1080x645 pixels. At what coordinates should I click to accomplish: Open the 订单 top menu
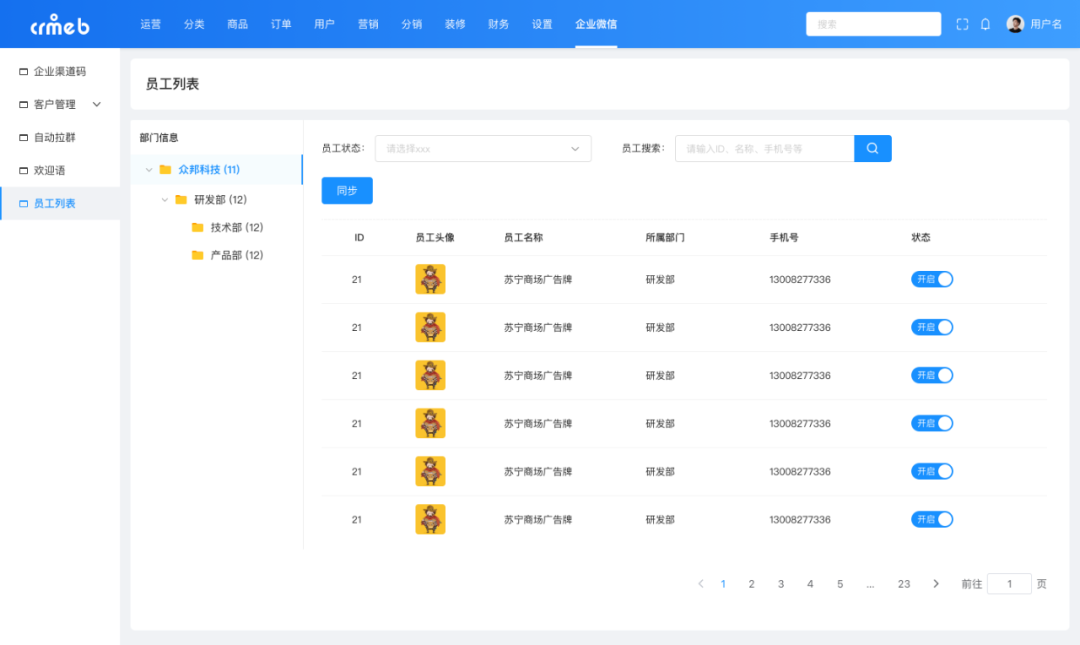point(281,24)
